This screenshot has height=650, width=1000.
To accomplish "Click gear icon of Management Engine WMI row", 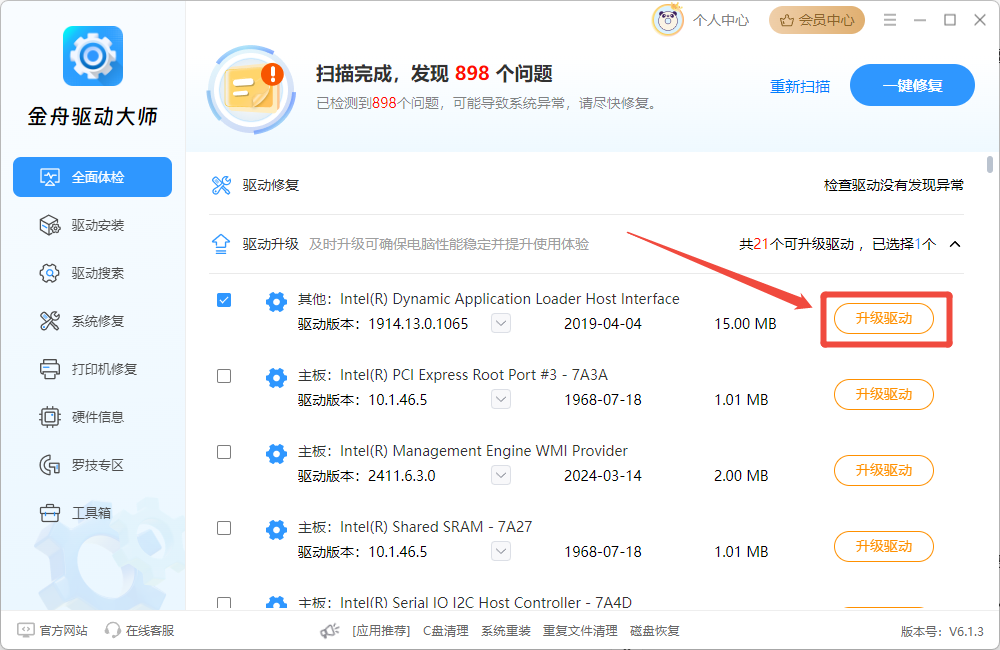I will pyautogui.click(x=276, y=454).
